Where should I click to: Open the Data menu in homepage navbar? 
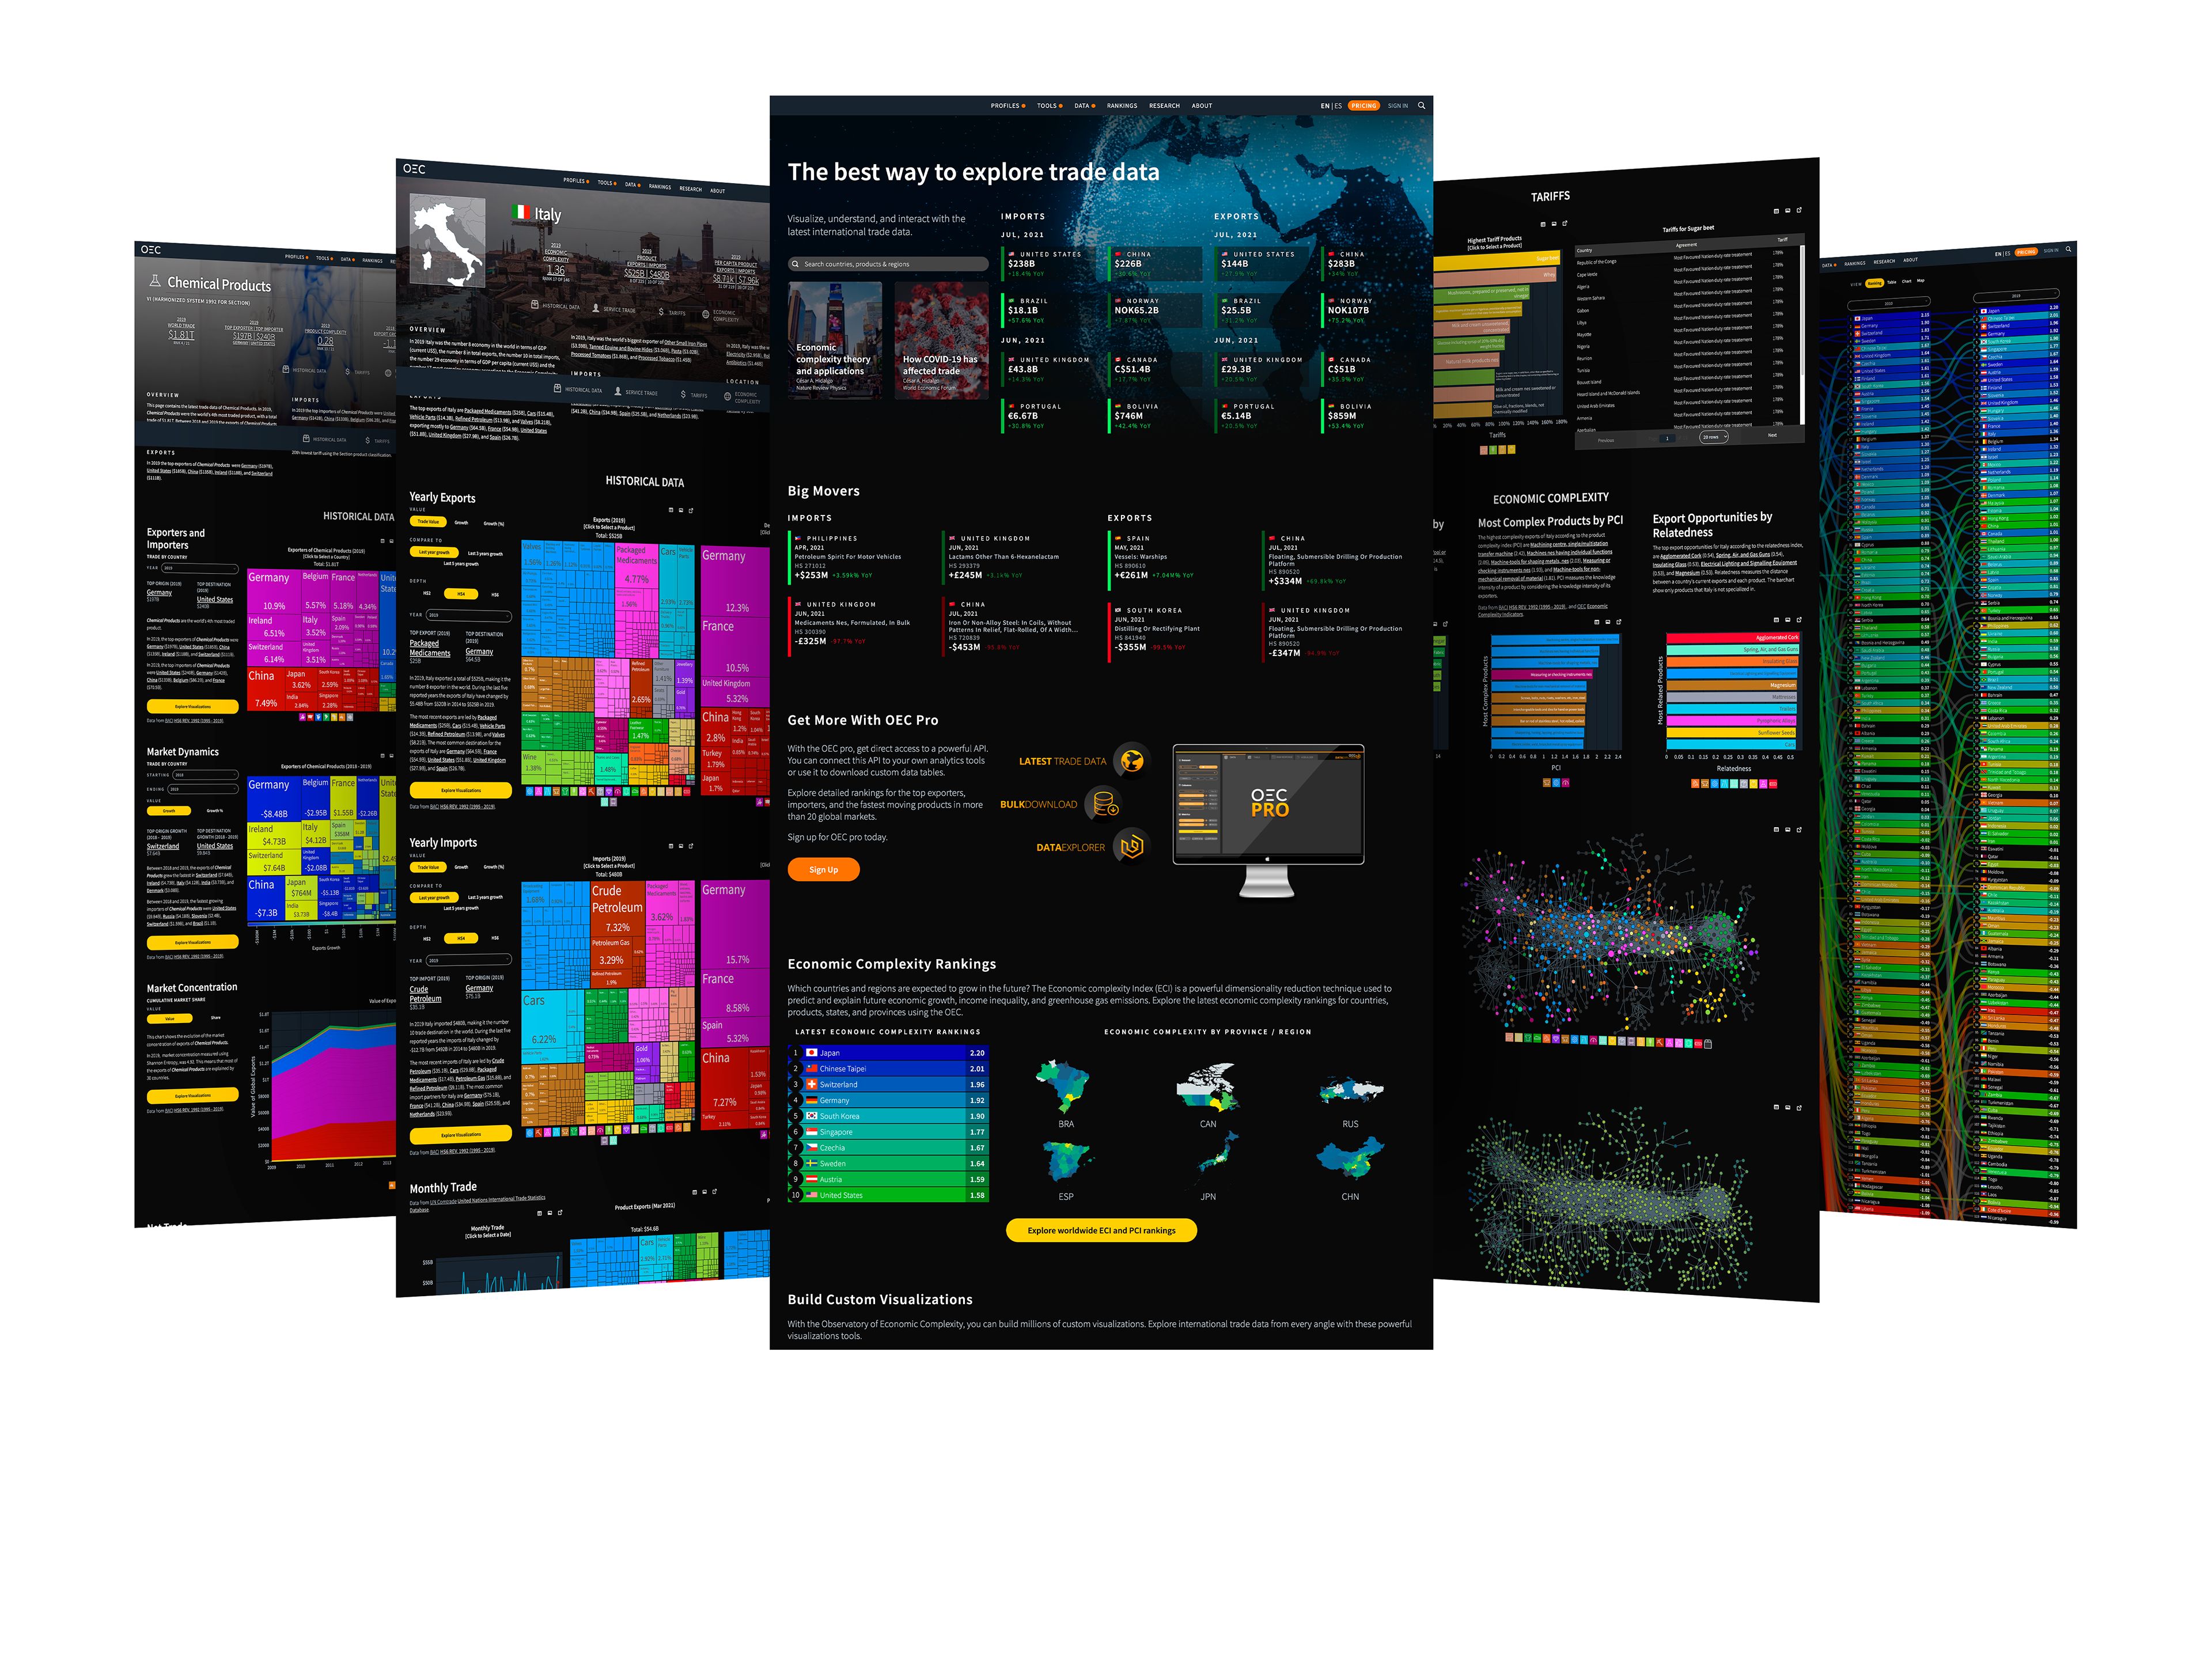[1084, 106]
